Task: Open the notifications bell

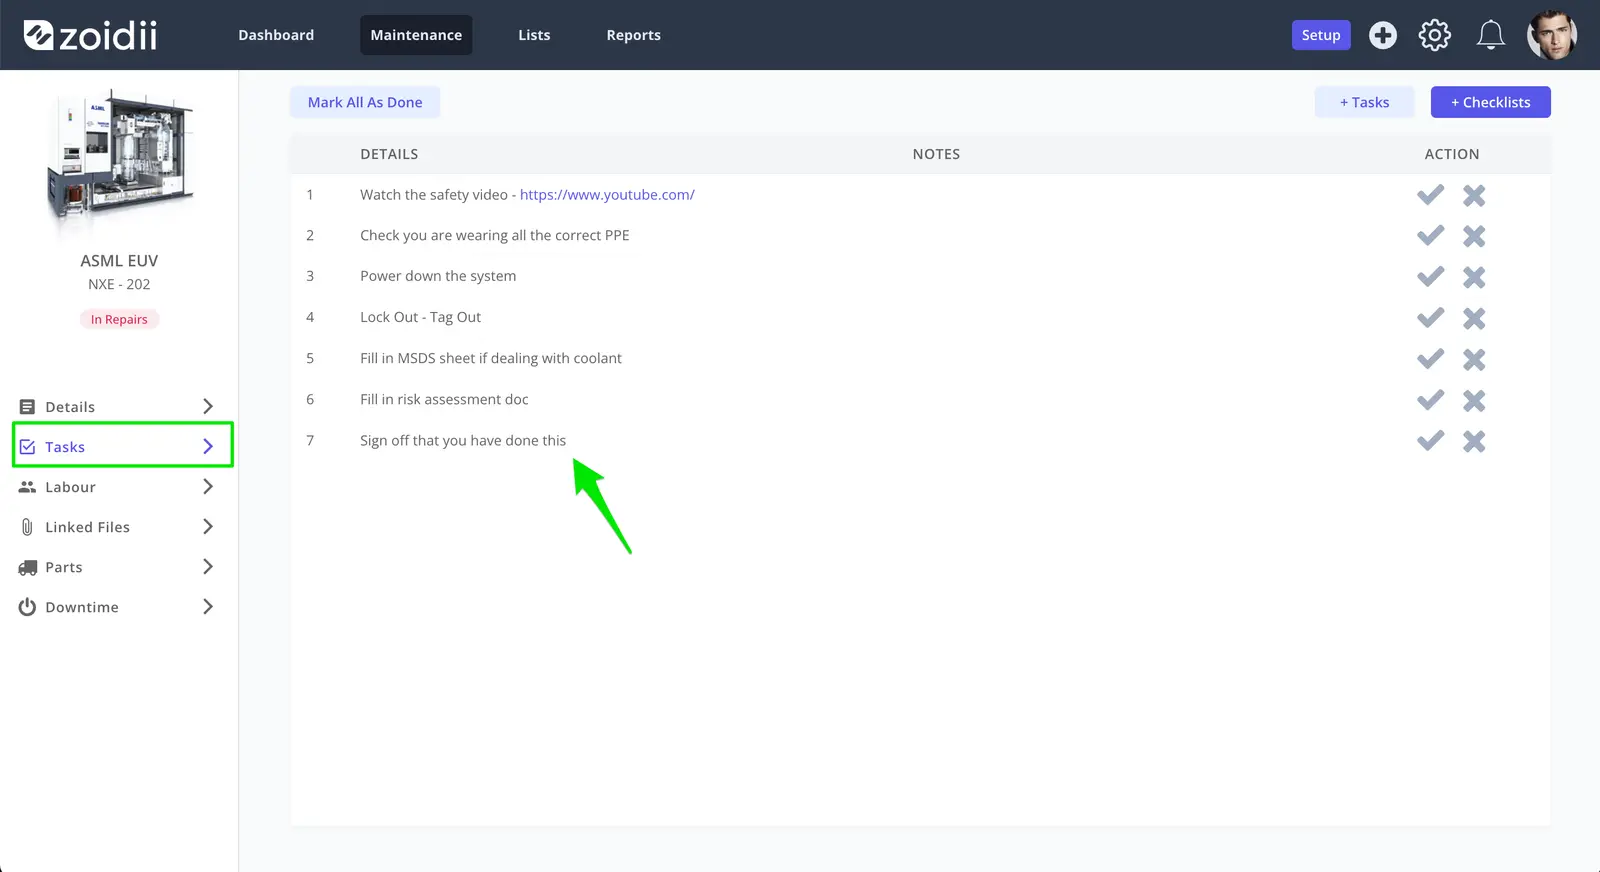Action: tap(1491, 35)
